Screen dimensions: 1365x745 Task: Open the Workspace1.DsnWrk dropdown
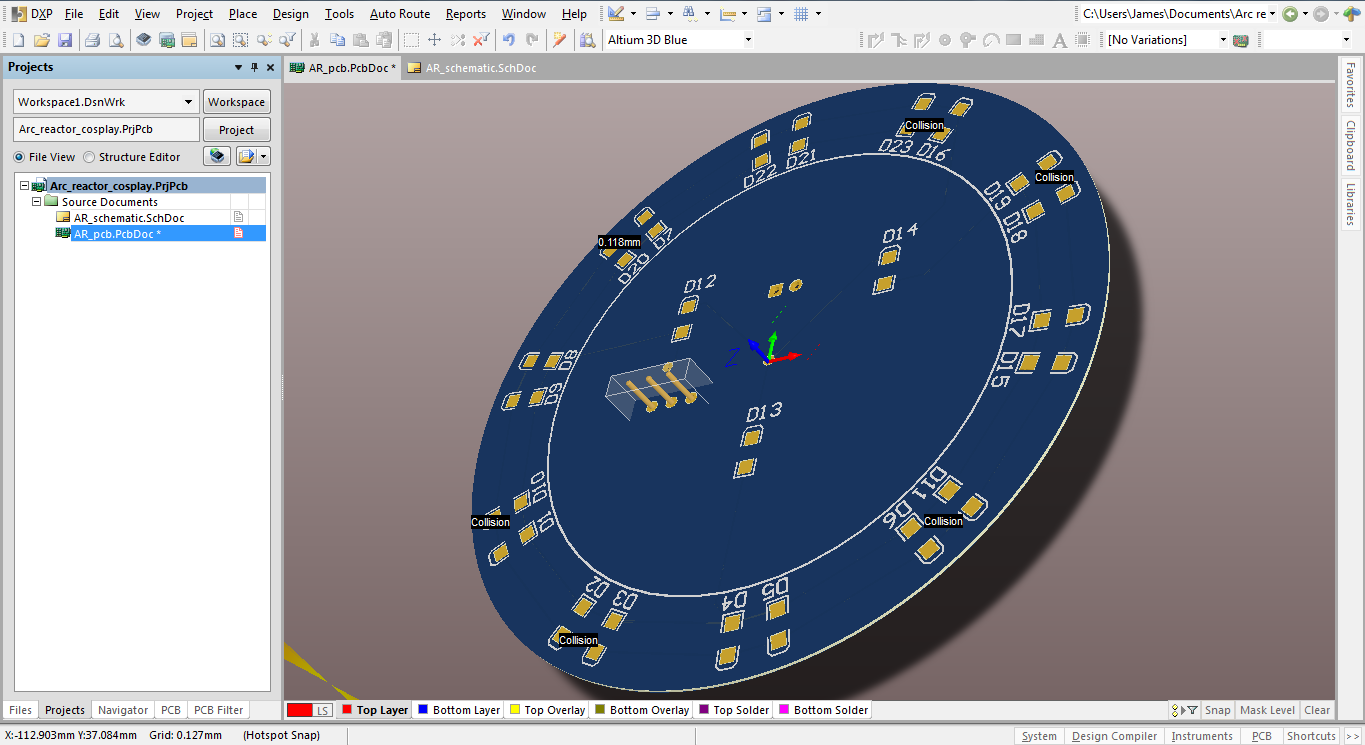point(189,102)
